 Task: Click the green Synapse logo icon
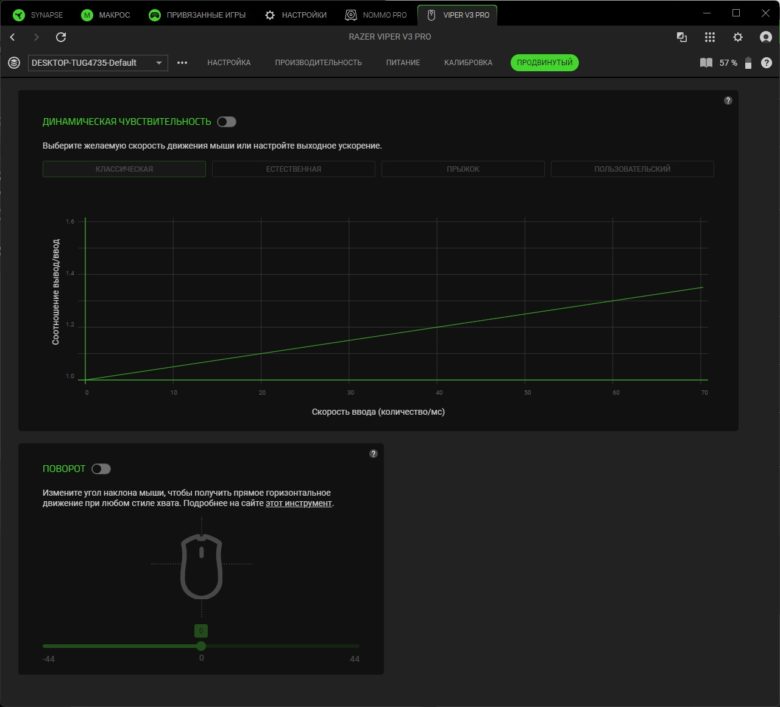19,15
